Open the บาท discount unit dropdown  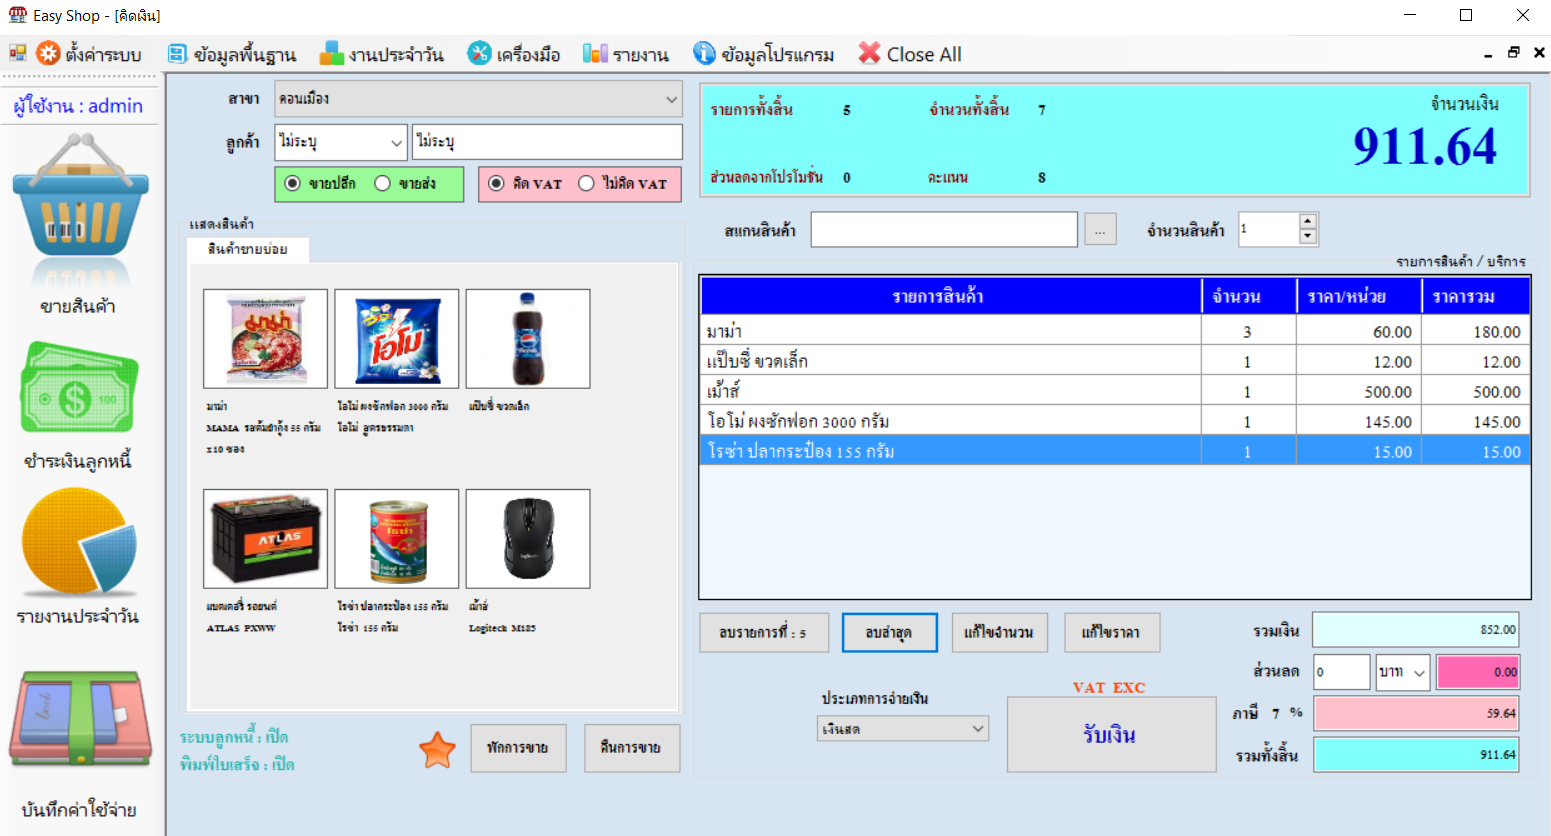1402,672
